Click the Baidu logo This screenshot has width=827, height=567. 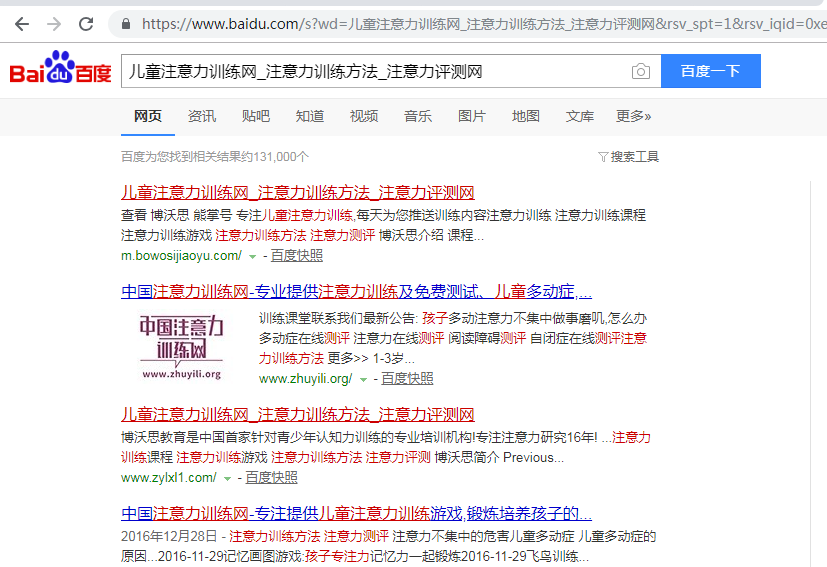[x=60, y=70]
